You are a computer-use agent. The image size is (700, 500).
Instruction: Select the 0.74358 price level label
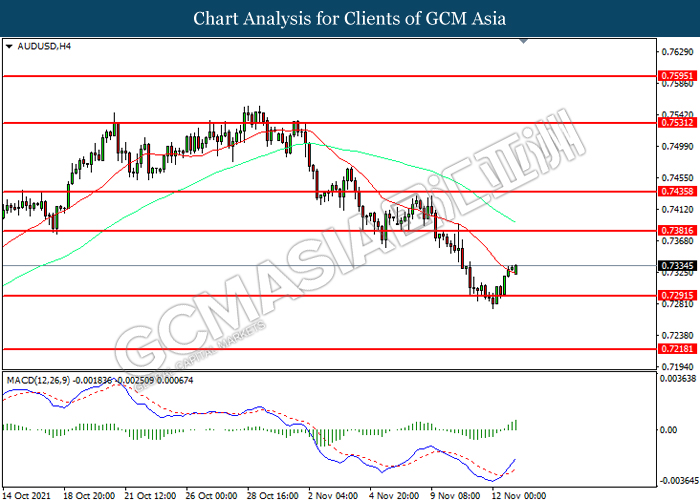coord(677,192)
